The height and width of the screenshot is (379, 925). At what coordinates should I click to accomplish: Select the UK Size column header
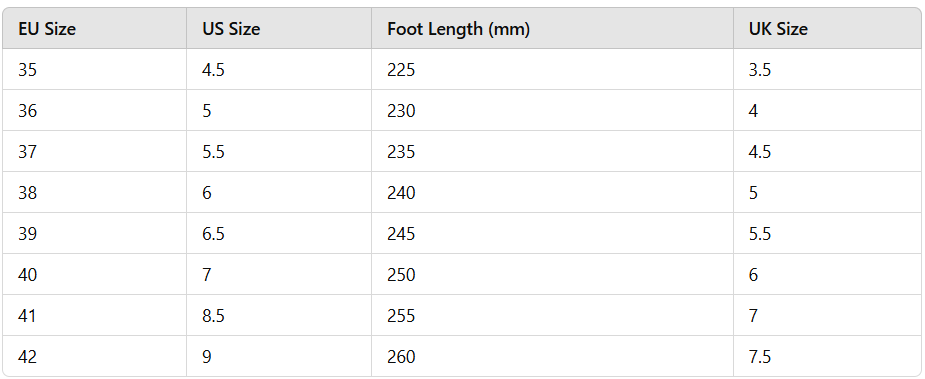click(827, 28)
